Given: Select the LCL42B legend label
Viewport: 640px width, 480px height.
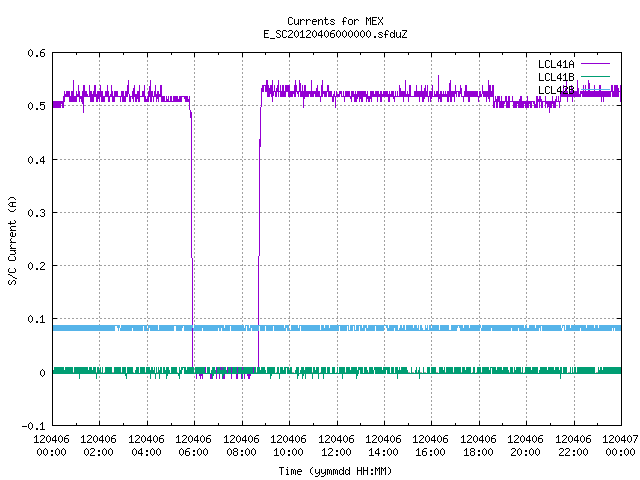Looking at the screenshot, I should coord(556,90).
